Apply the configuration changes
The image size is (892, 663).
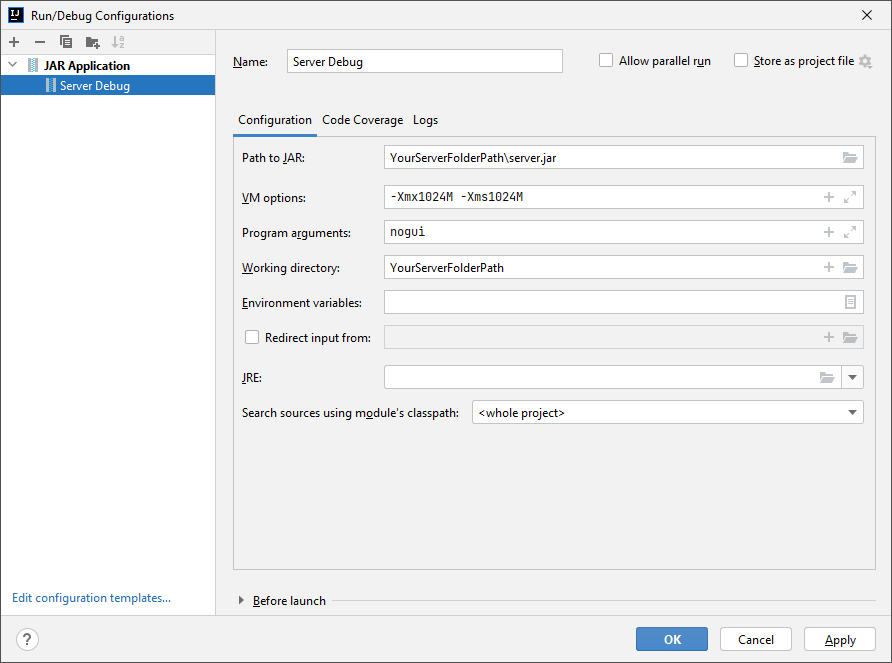click(x=839, y=639)
